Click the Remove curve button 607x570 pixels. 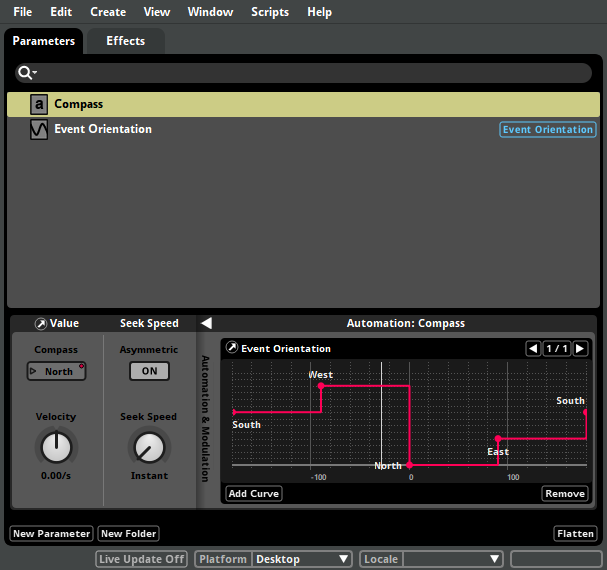(564, 494)
